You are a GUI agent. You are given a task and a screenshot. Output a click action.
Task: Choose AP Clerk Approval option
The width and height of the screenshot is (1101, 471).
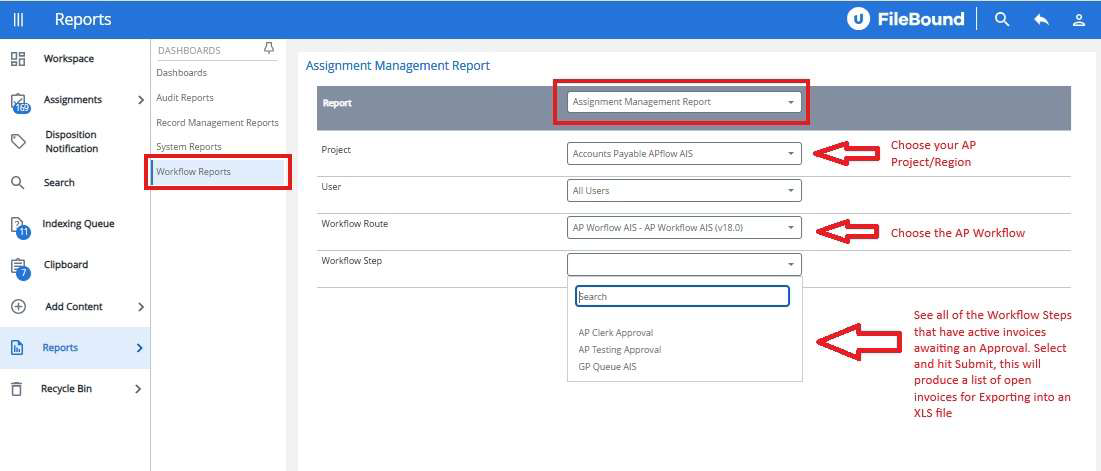tap(616, 333)
